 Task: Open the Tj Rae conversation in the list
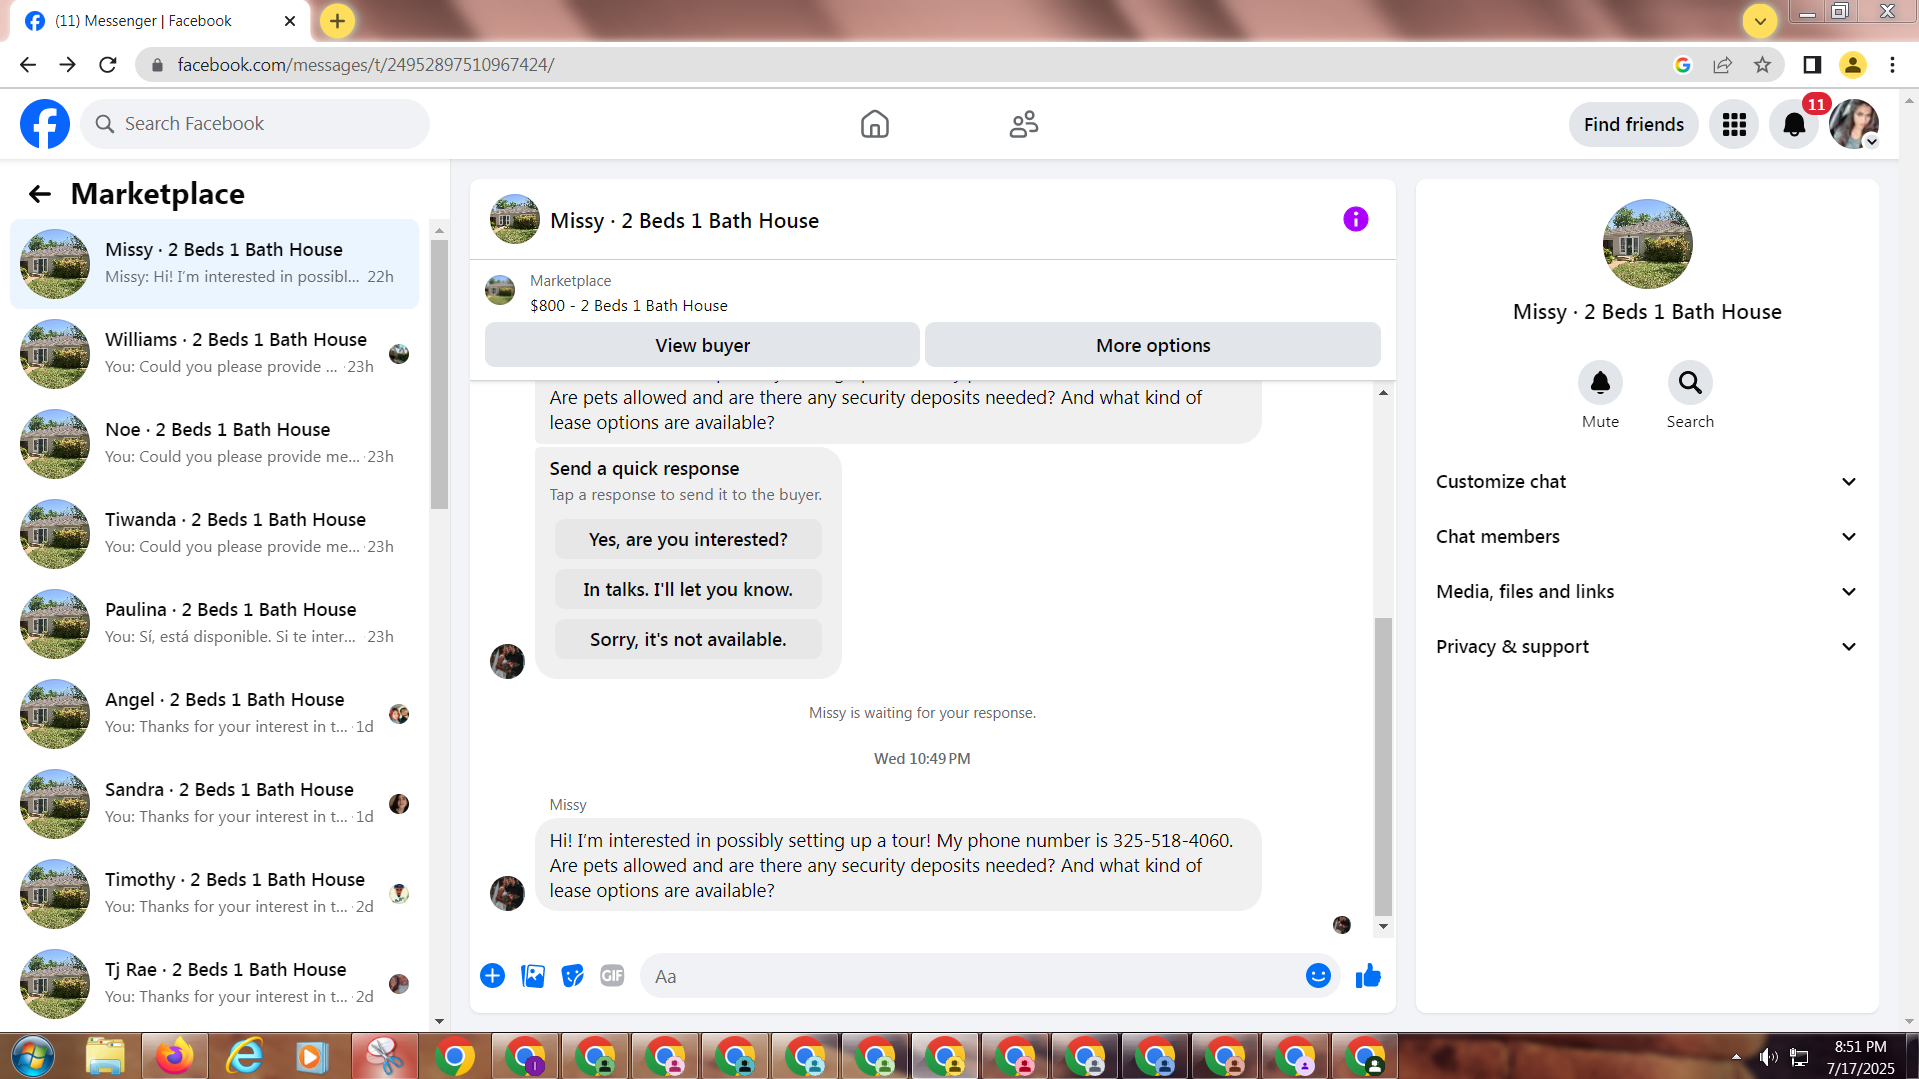pyautogui.click(x=215, y=984)
